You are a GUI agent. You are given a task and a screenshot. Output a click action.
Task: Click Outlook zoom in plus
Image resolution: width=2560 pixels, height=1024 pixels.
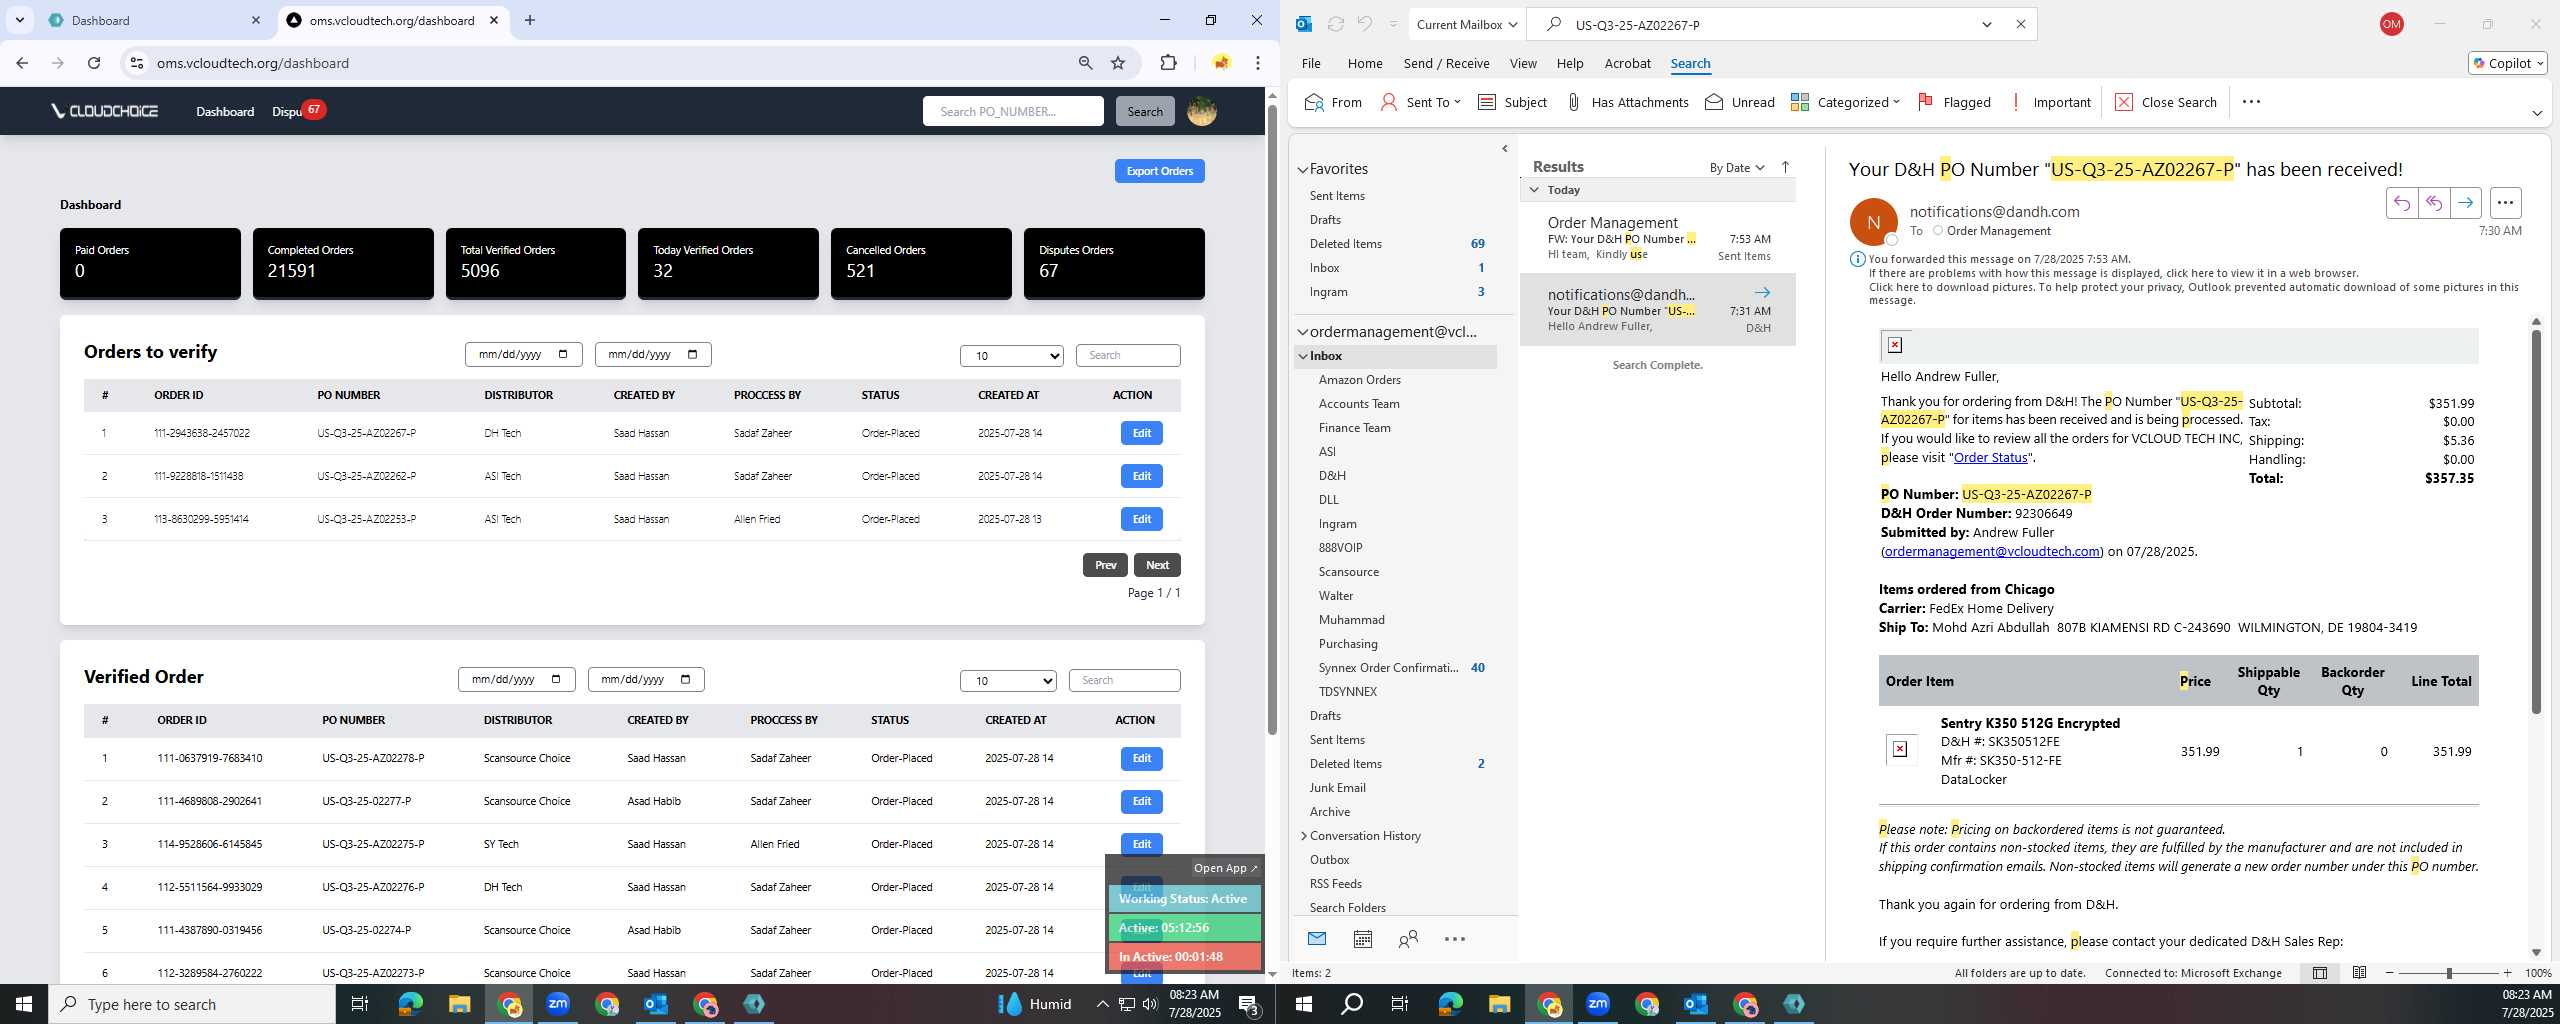(x=2507, y=973)
